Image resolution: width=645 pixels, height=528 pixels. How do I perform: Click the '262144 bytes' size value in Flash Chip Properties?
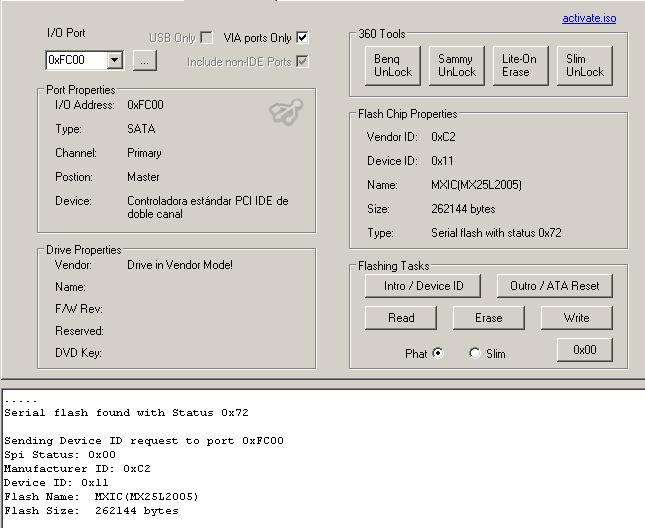[463, 209]
